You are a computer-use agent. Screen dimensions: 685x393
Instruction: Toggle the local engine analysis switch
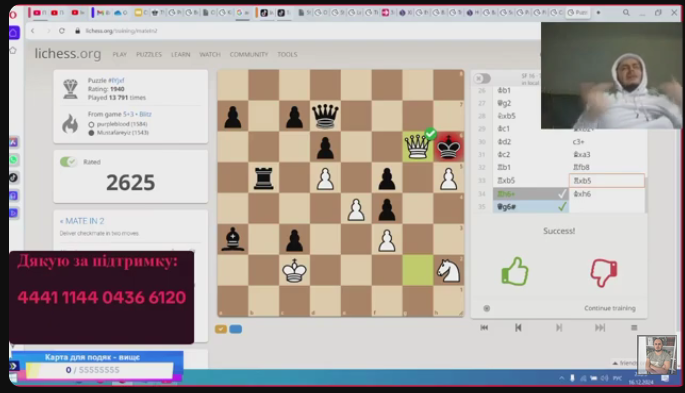tap(482, 78)
